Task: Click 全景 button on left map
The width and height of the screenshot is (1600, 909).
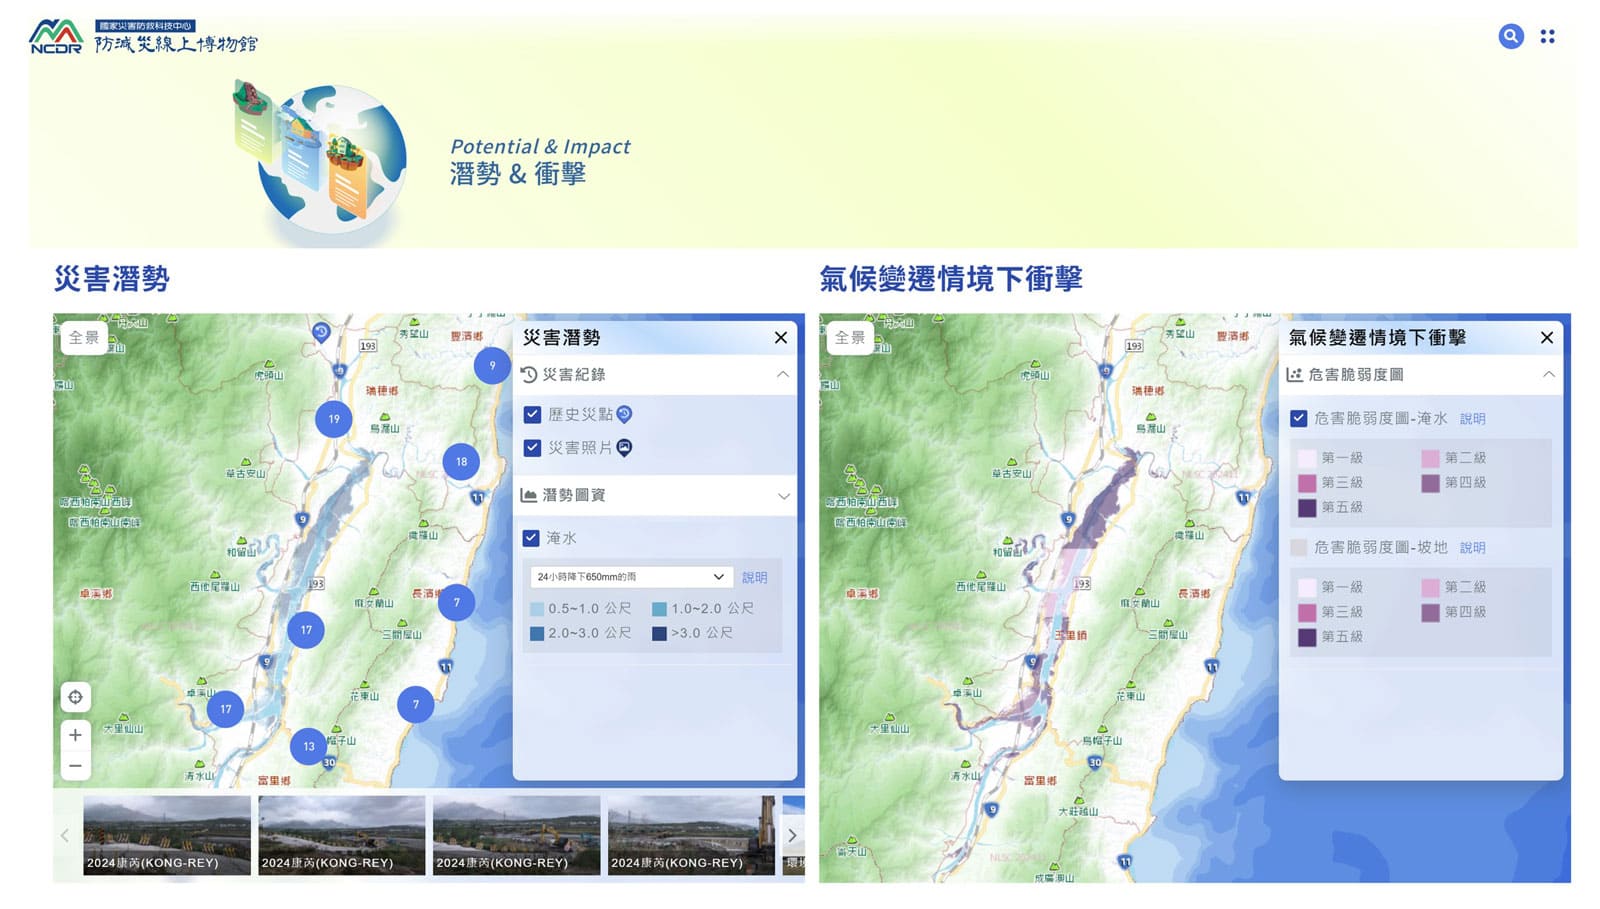Action: pos(84,338)
